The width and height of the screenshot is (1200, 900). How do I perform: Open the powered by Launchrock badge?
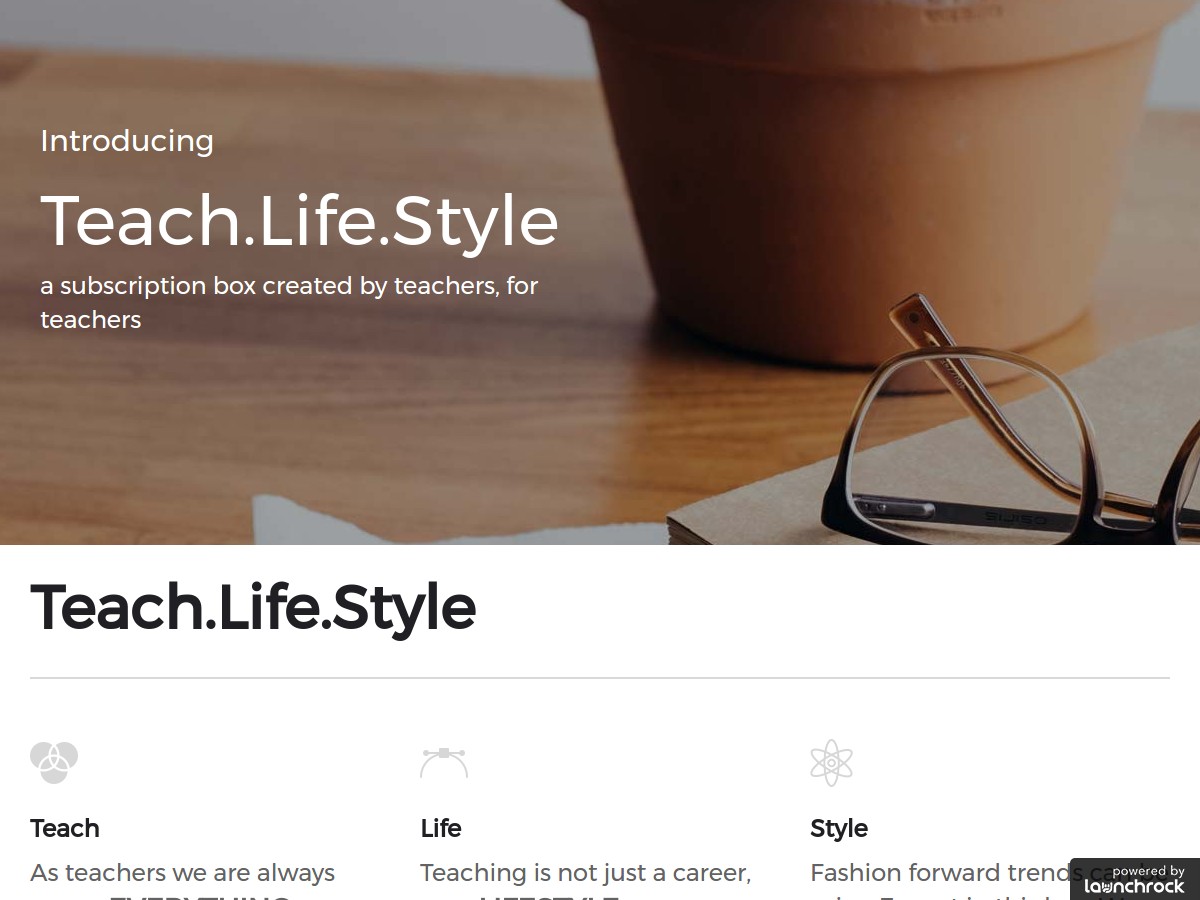(1135, 879)
